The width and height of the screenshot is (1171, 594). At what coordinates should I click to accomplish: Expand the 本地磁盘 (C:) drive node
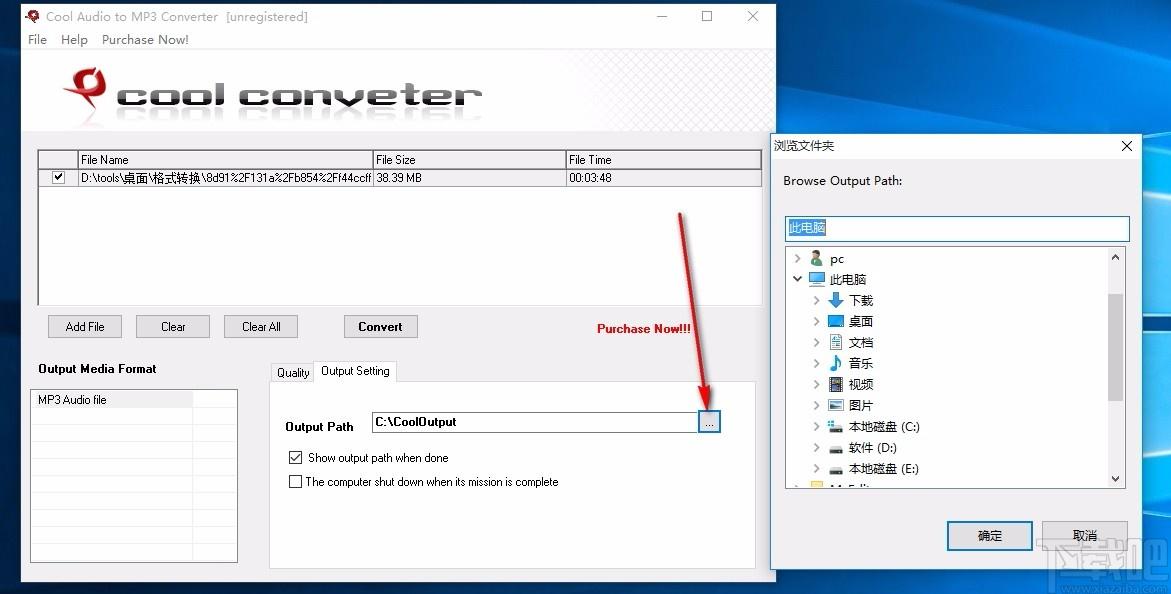coord(816,427)
